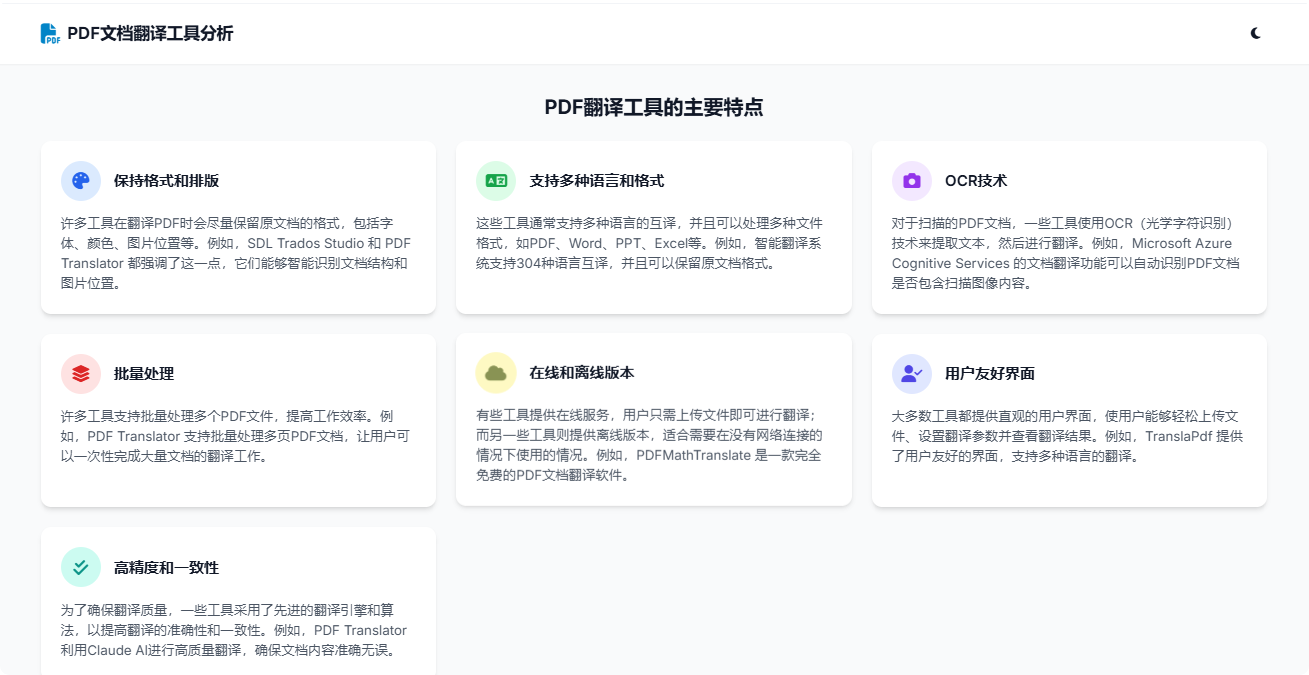Click the translation A/Z icon on 支持多种语言和格式 card
This screenshot has height=675, width=1309.
(496, 181)
